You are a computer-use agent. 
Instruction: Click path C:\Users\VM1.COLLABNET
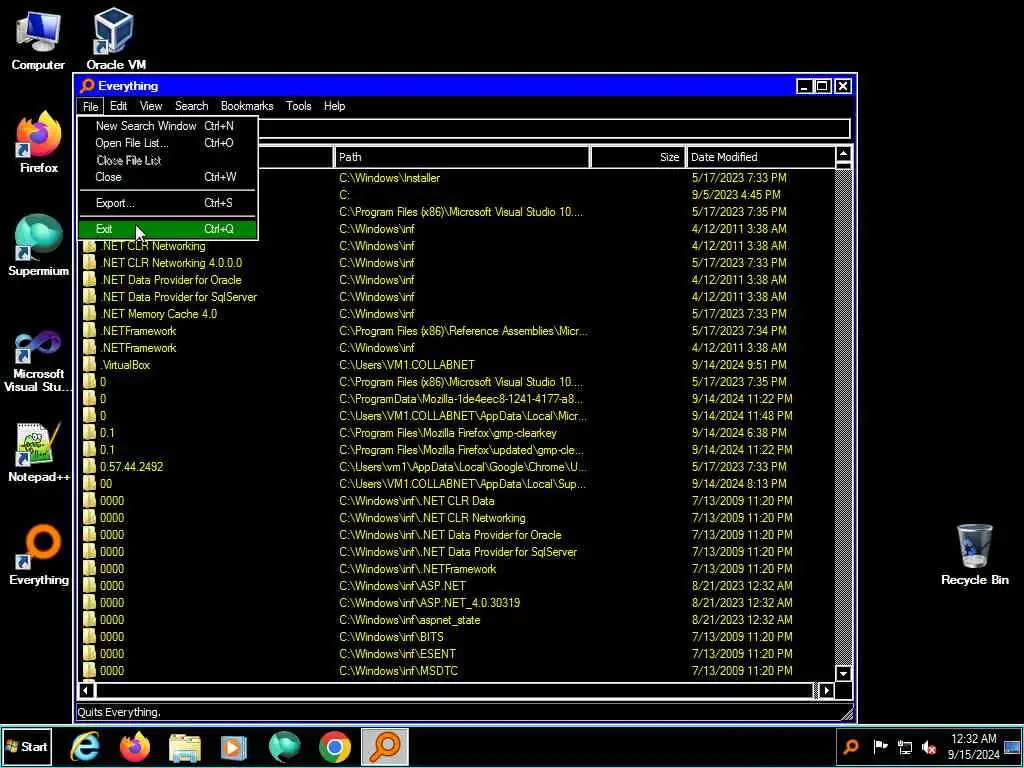coord(407,364)
